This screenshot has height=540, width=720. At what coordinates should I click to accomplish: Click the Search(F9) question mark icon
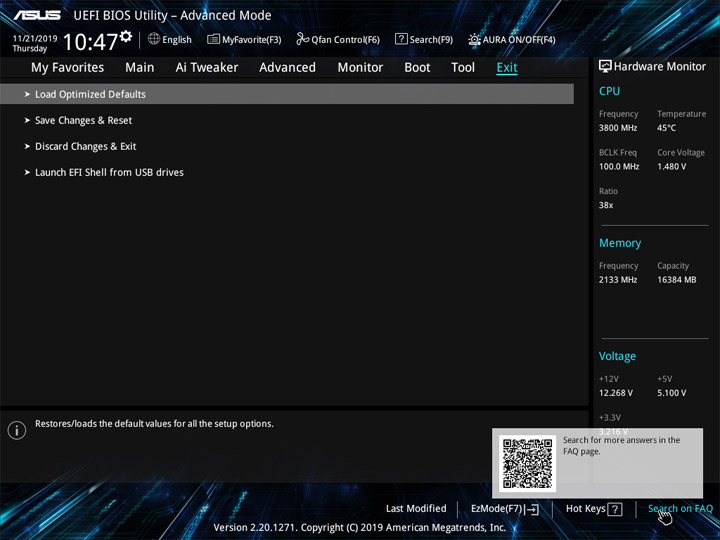(x=401, y=39)
